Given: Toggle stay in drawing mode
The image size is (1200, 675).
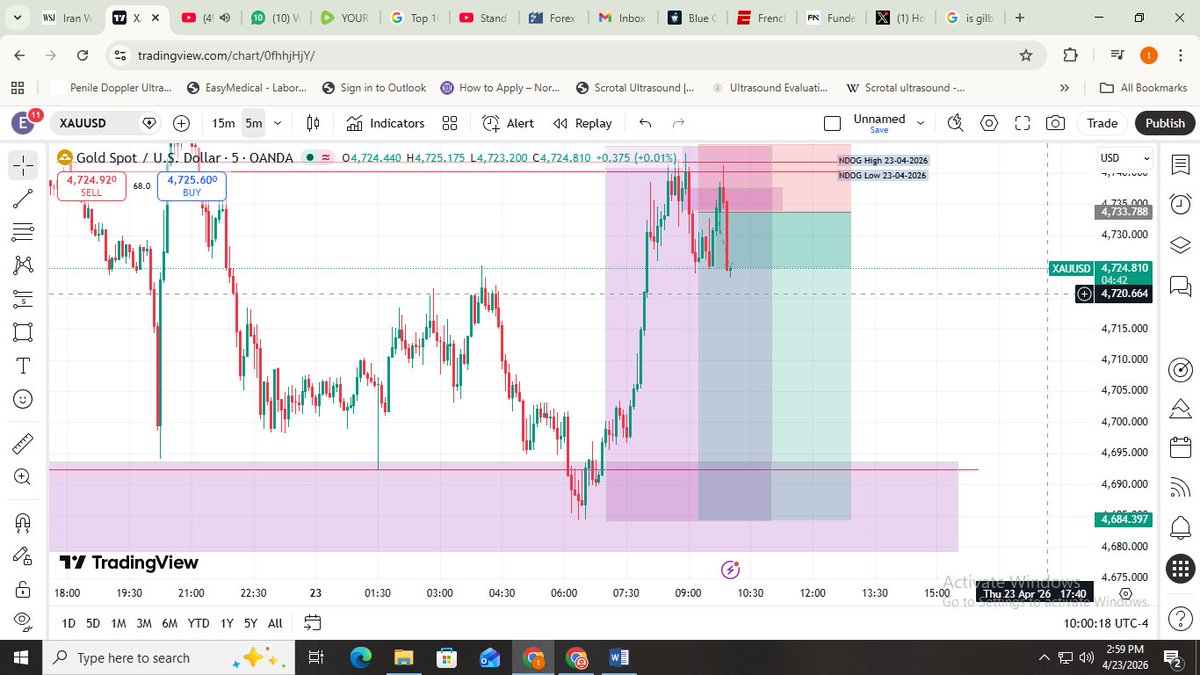Looking at the screenshot, I should [24, 555].
